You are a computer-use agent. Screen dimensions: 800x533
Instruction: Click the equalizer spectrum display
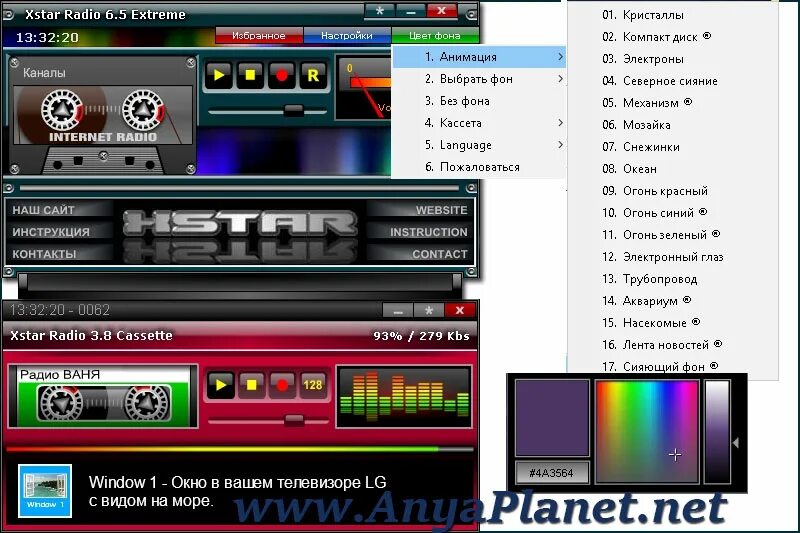(x=404, y=396)
